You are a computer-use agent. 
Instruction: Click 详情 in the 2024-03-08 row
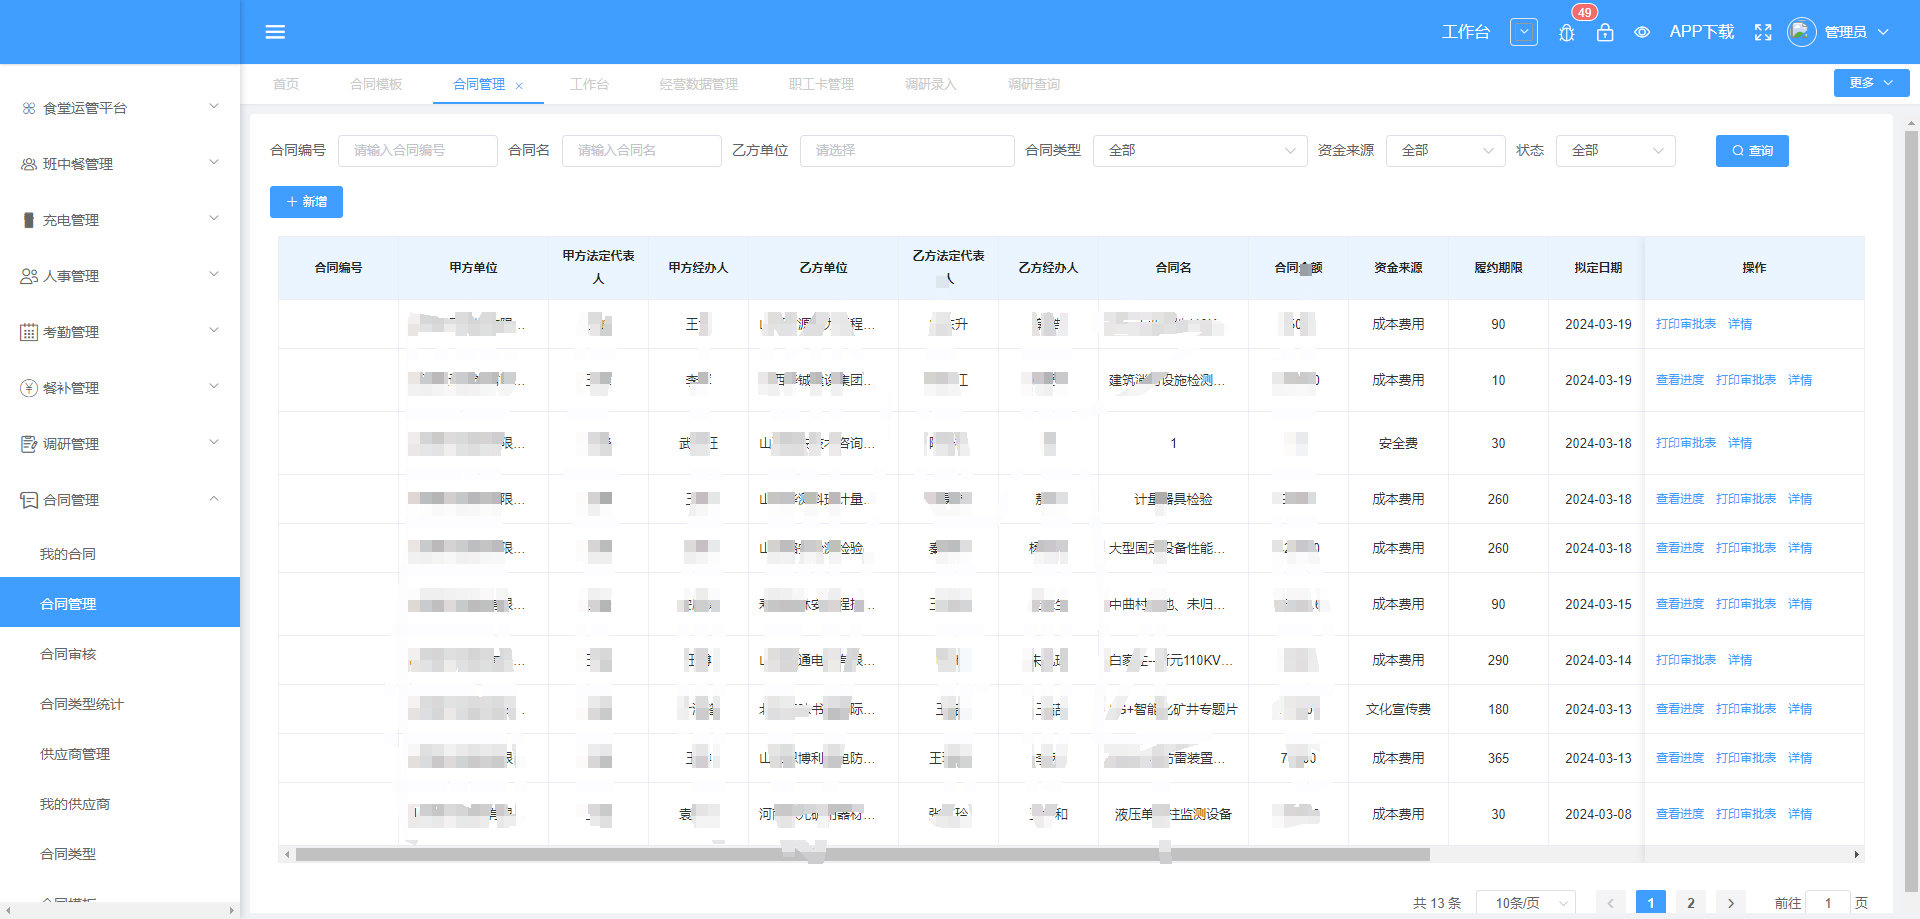tap(1800, 814)
